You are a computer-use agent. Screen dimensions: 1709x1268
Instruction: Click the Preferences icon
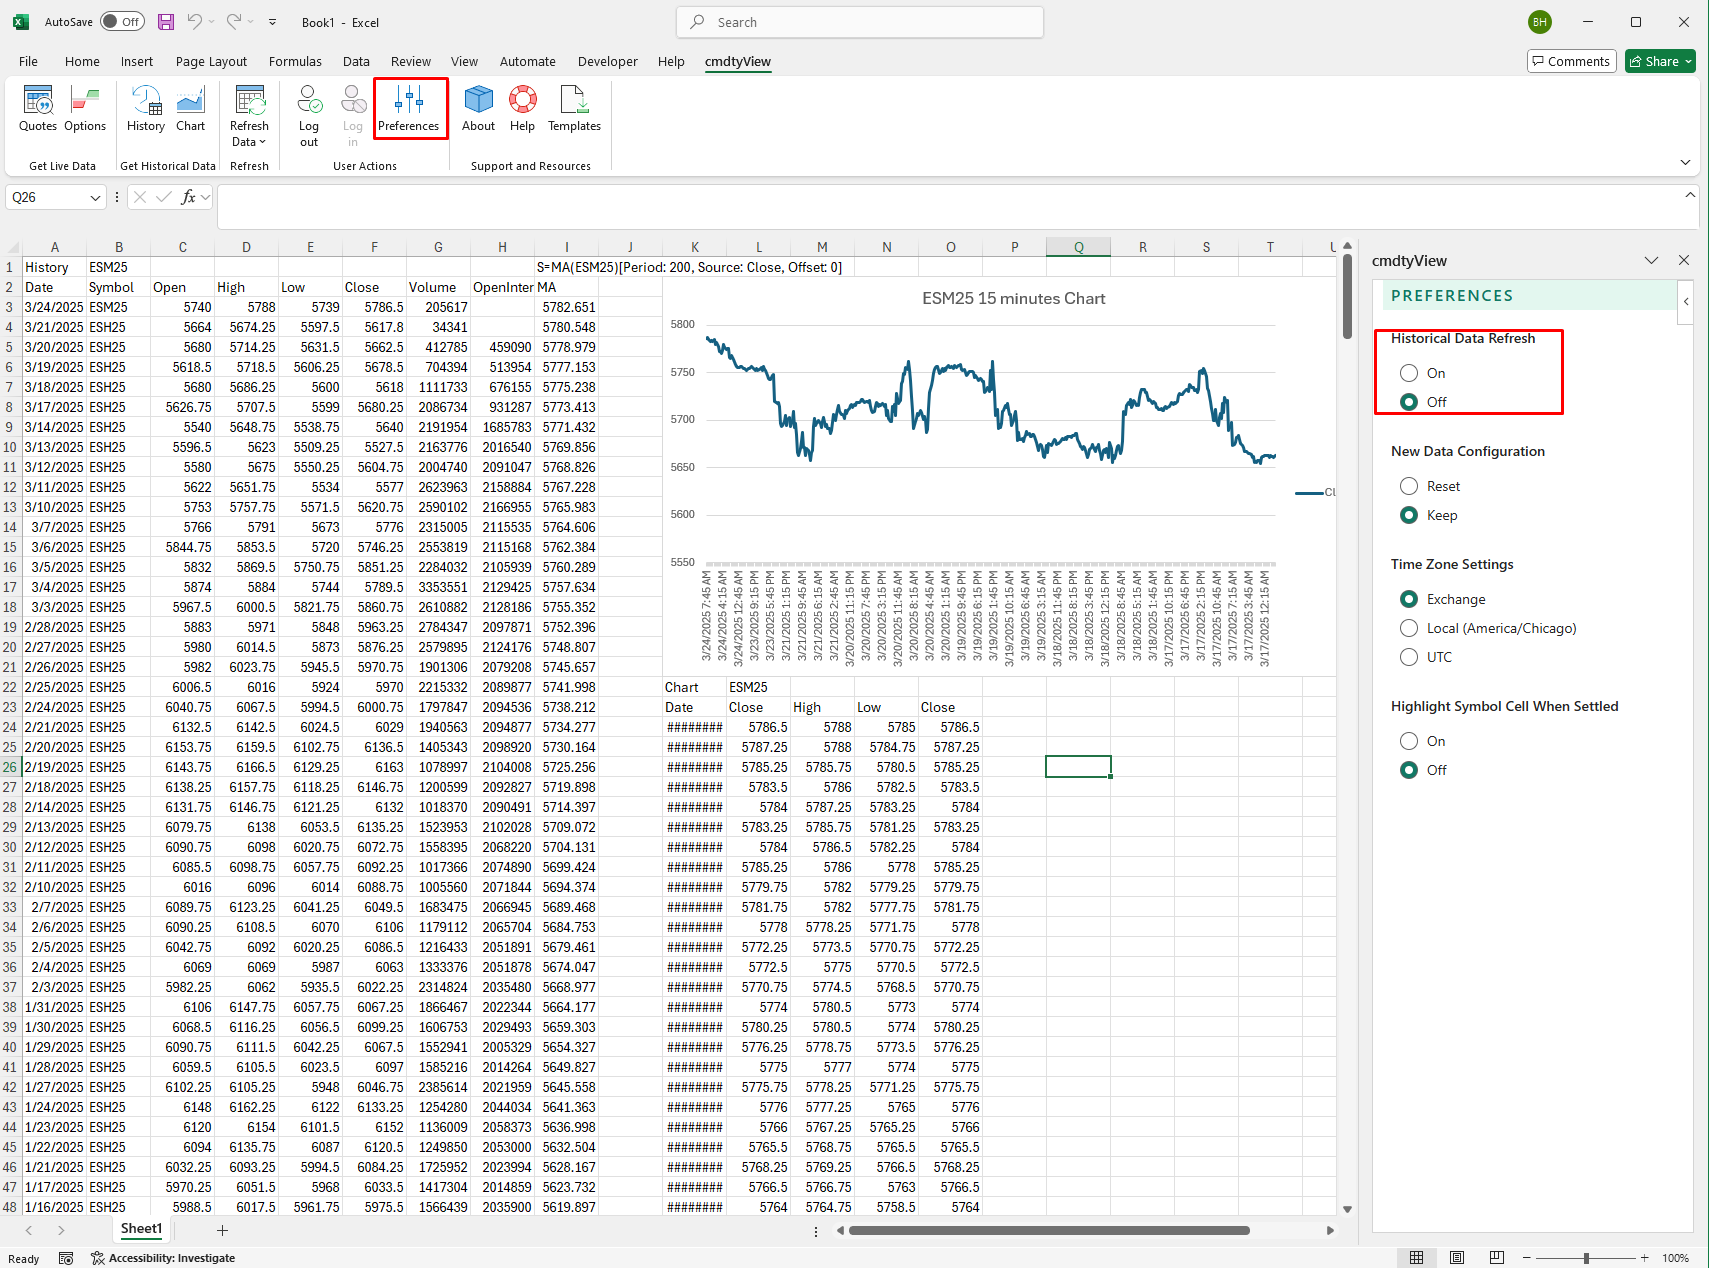coord(410,110)
